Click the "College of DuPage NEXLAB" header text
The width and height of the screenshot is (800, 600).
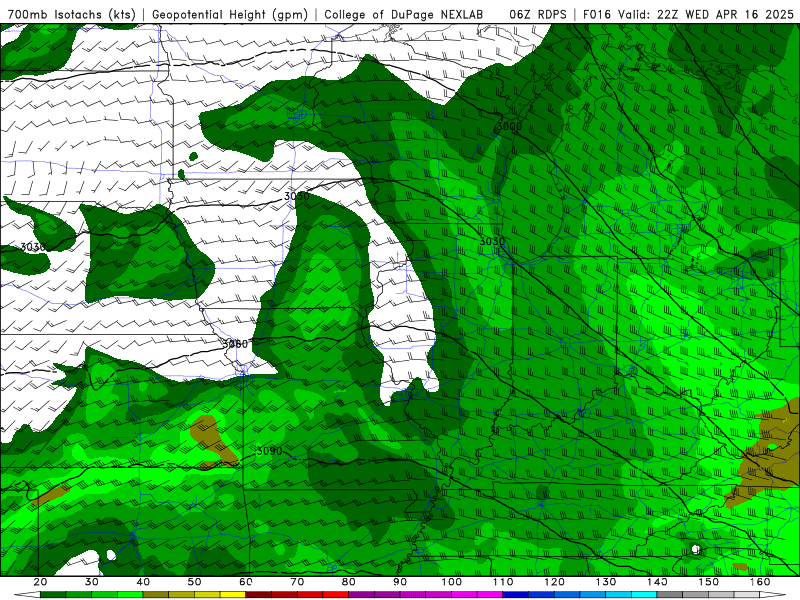pos(403,14)
